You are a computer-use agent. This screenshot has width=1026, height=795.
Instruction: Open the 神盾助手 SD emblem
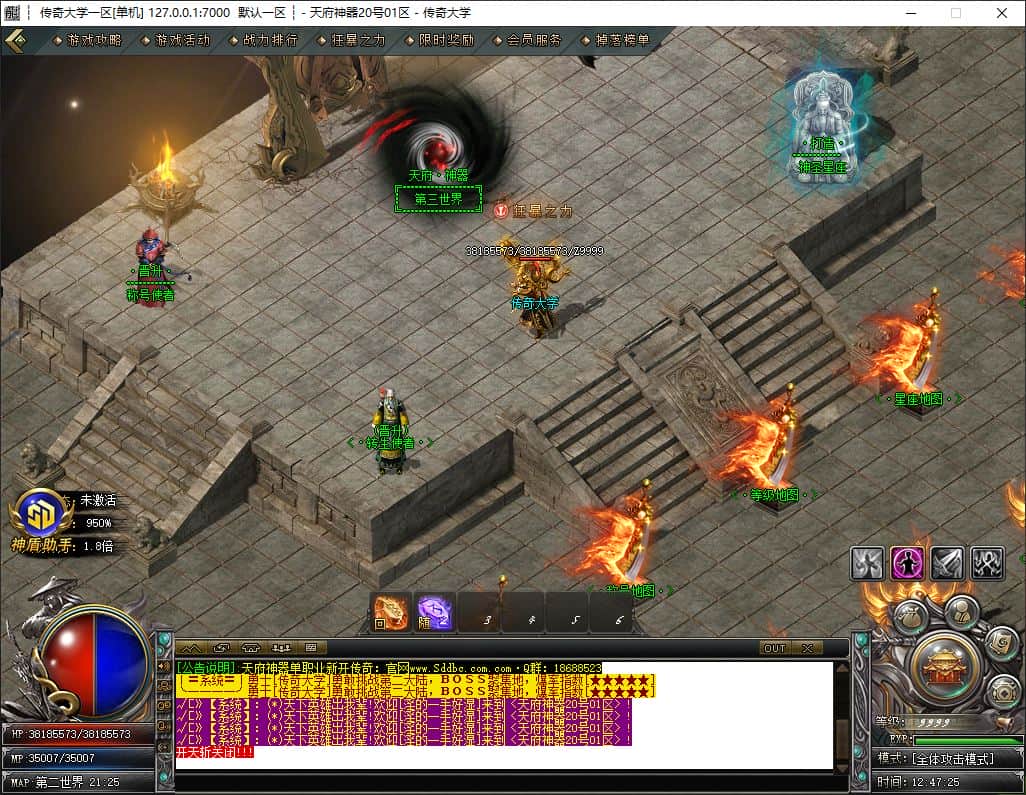point(41,514)
